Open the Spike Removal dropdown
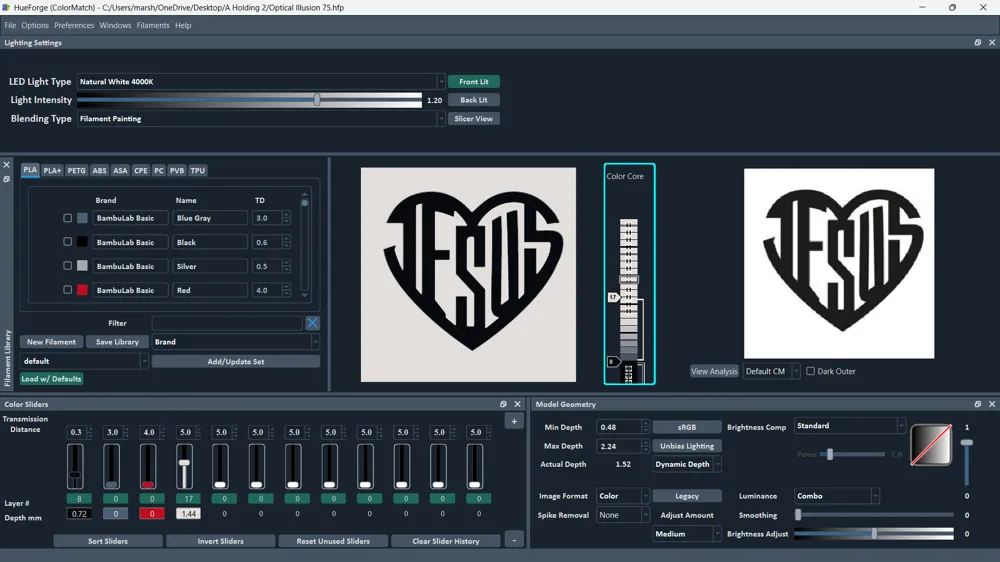 point(622,515)
